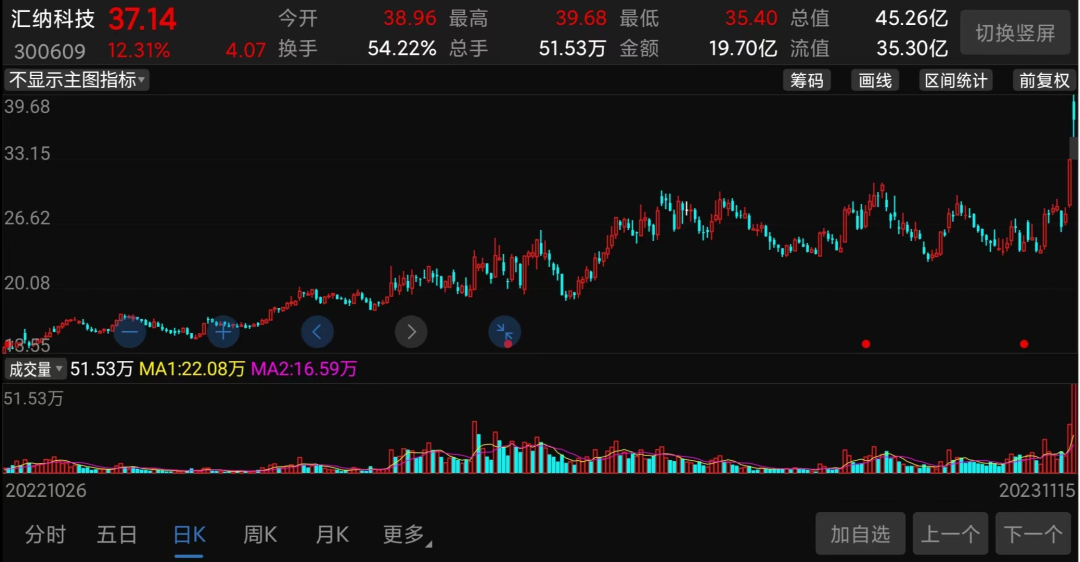
Task: Click the current price 37.14
Action: 142,19
